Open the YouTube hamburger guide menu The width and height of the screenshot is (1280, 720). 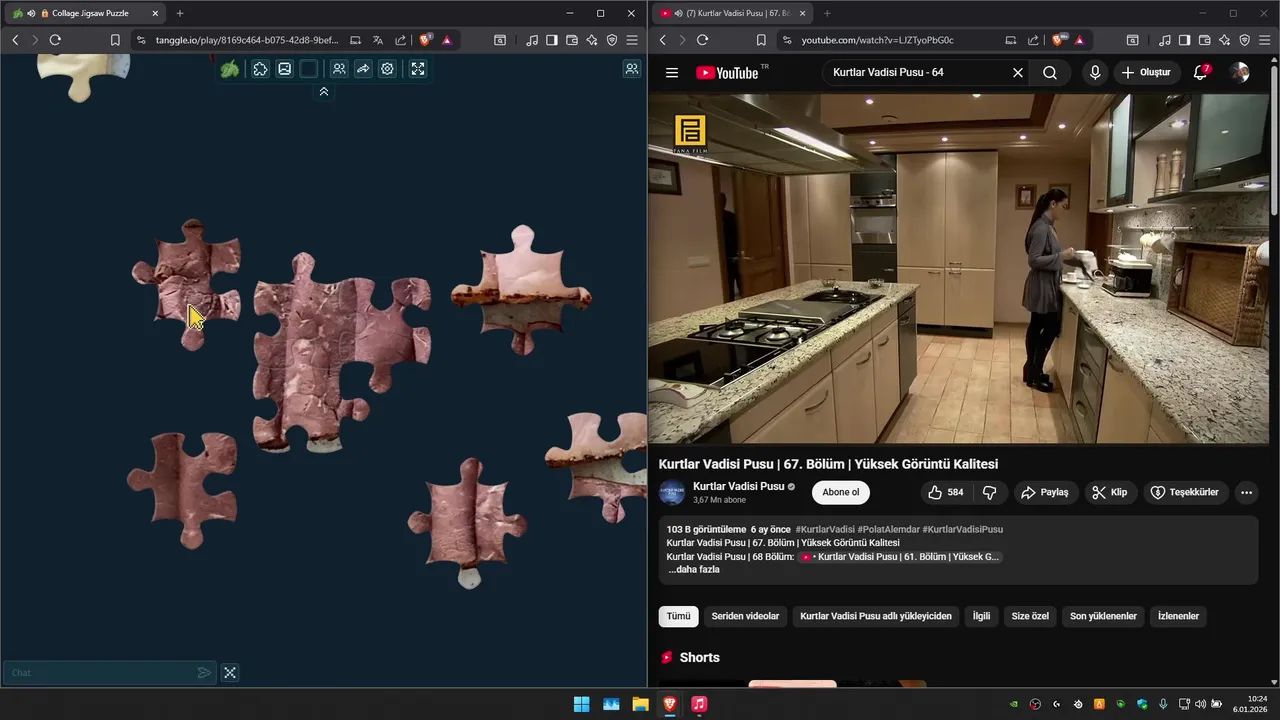coord(672,72)
